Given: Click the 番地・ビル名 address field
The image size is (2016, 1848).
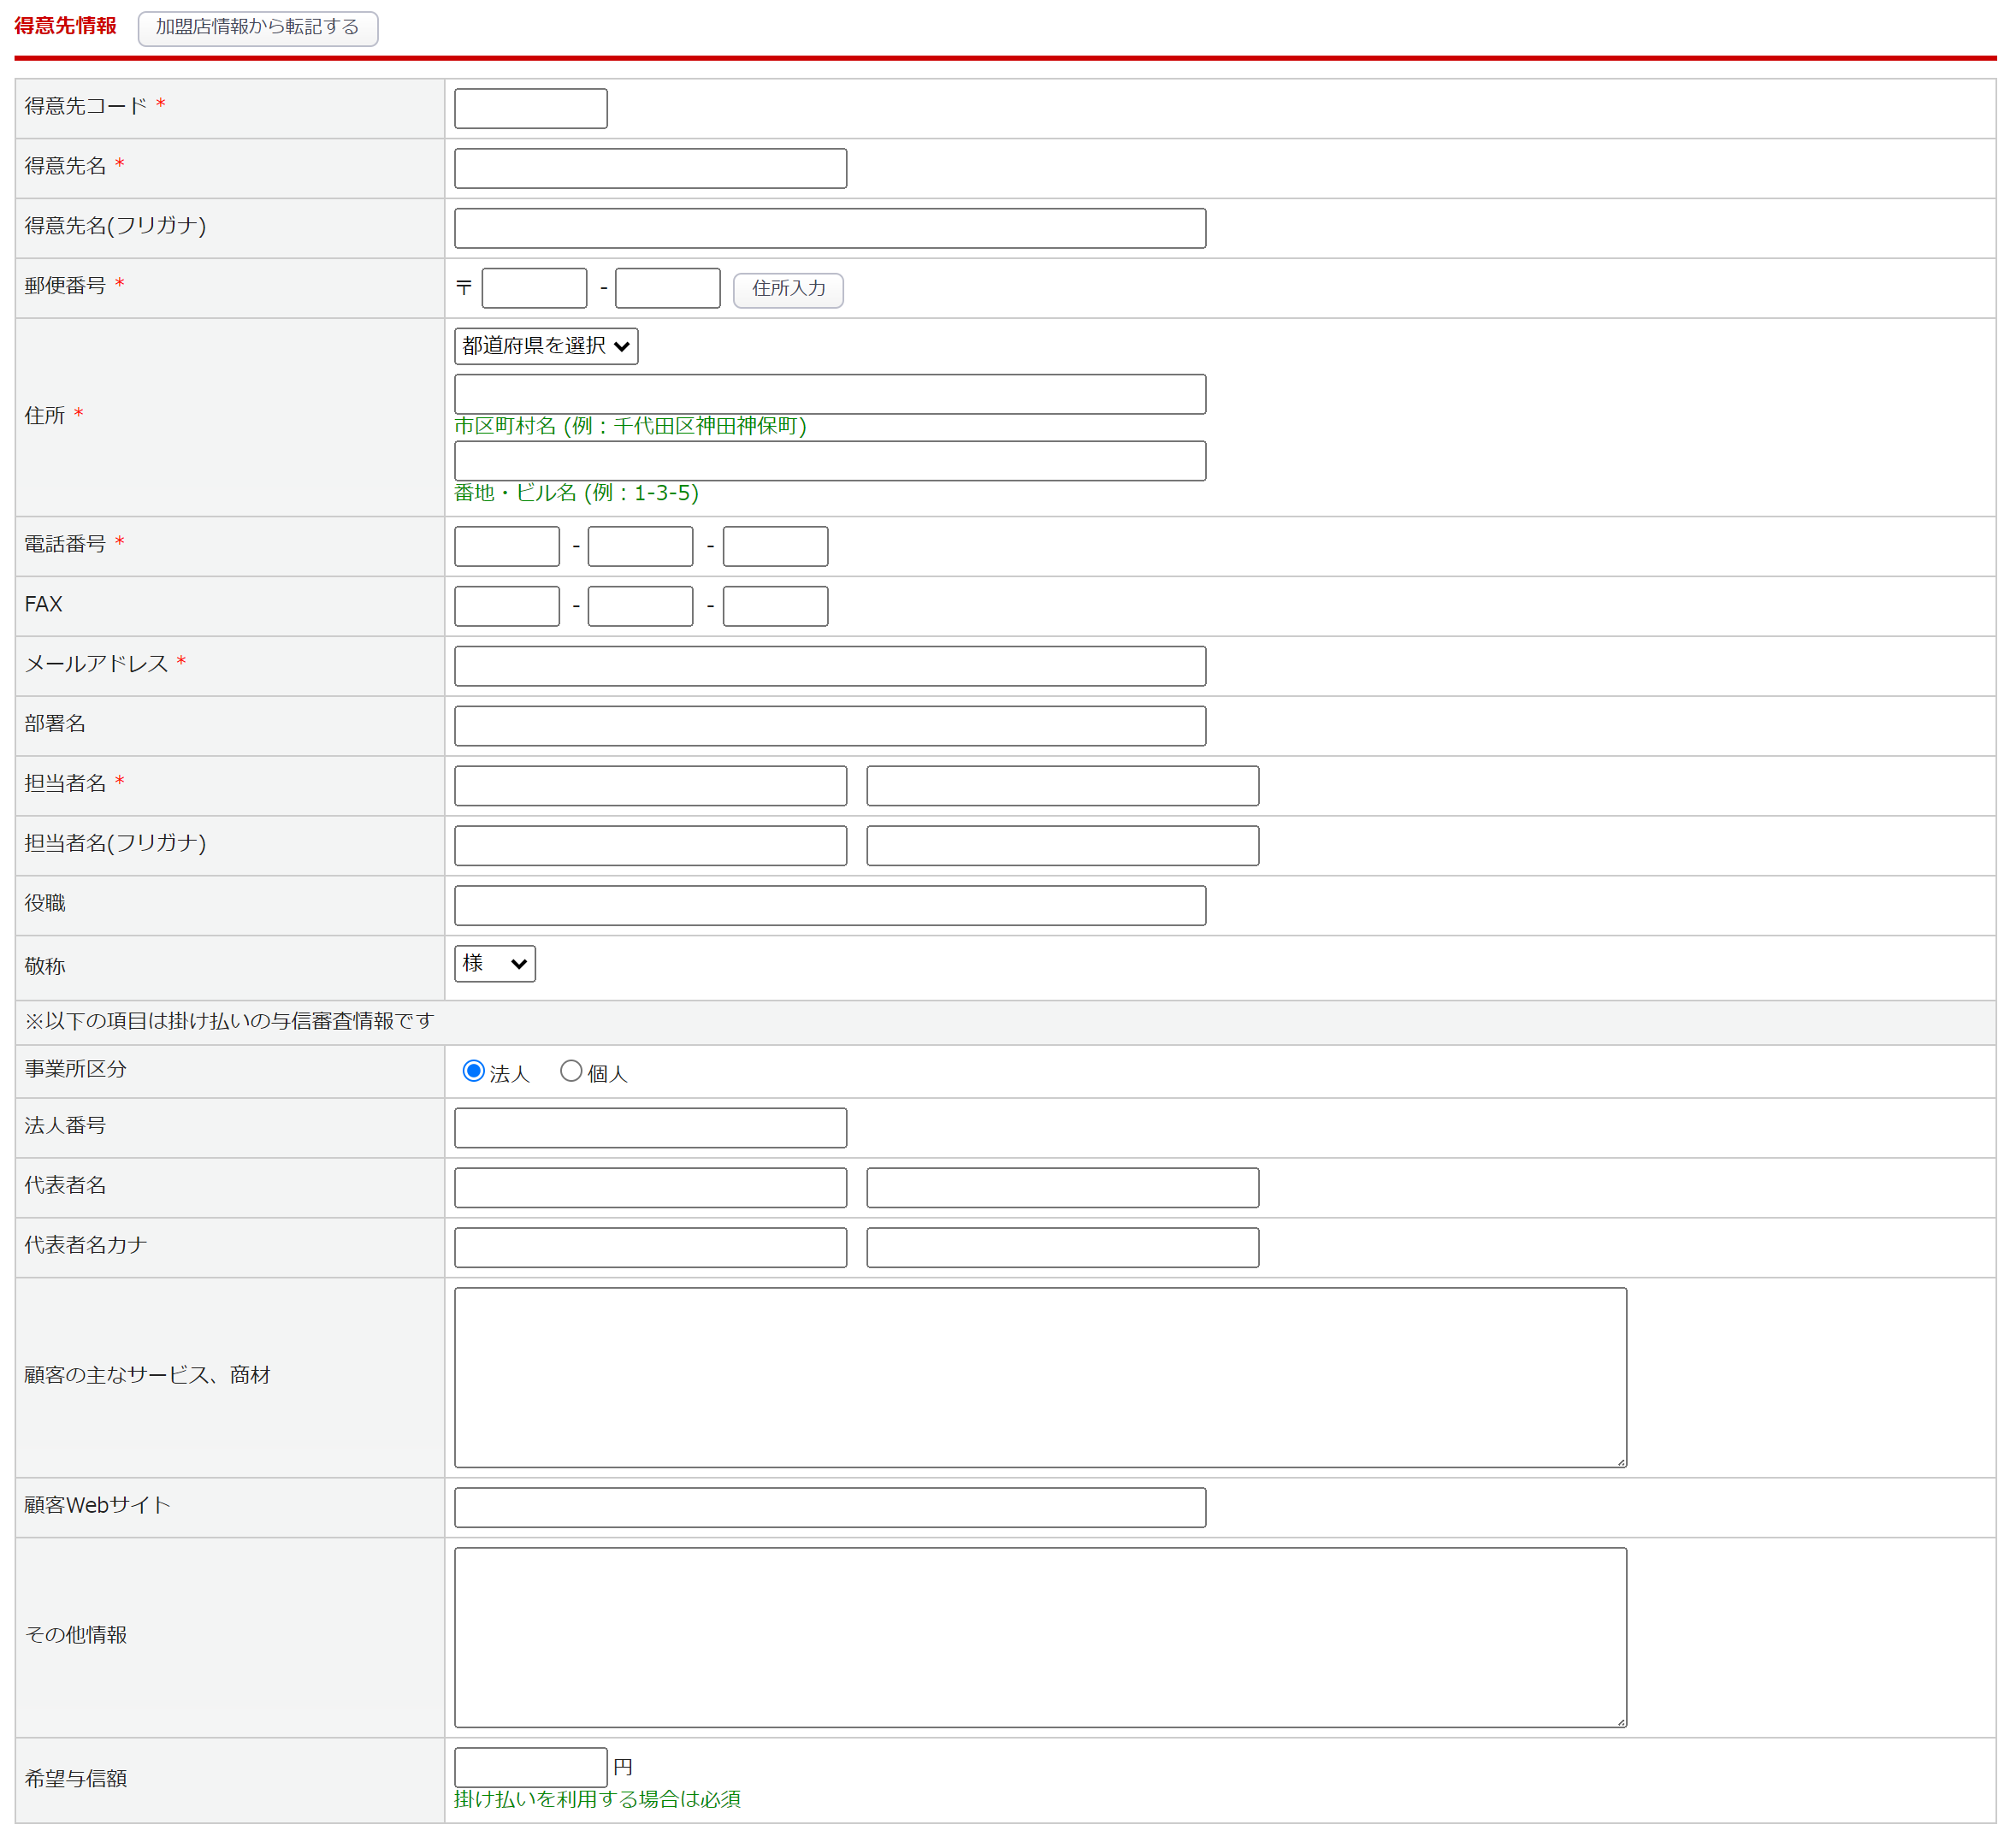Looking at the screenshot, I should (x=829, y=461).
